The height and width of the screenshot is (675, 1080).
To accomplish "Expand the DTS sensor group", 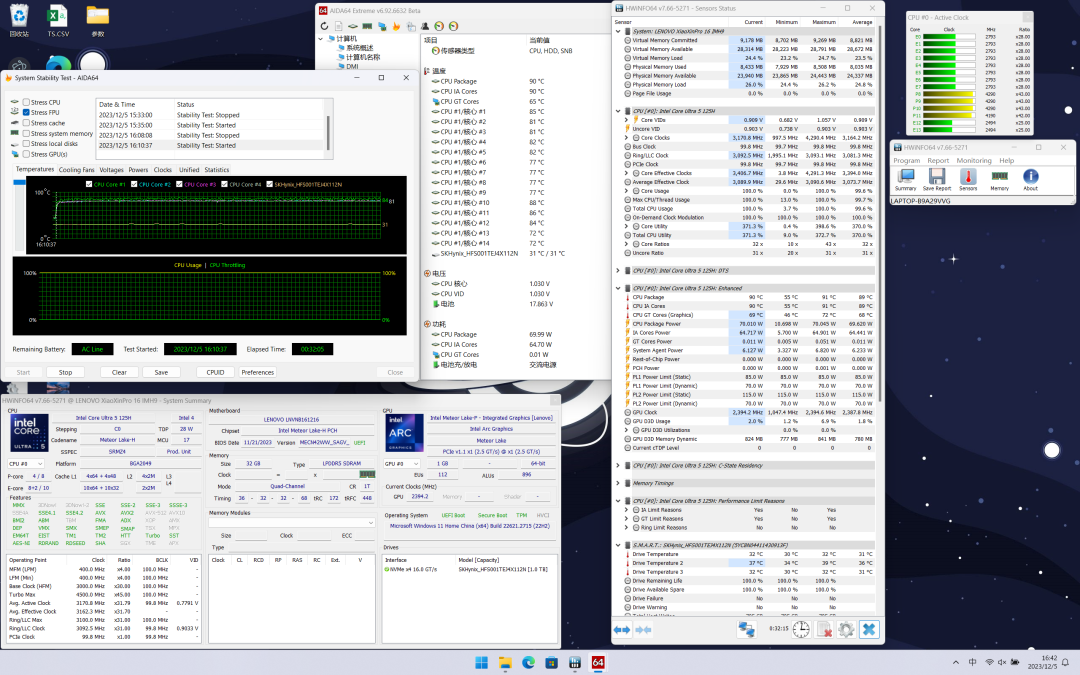I will [618, 271].
